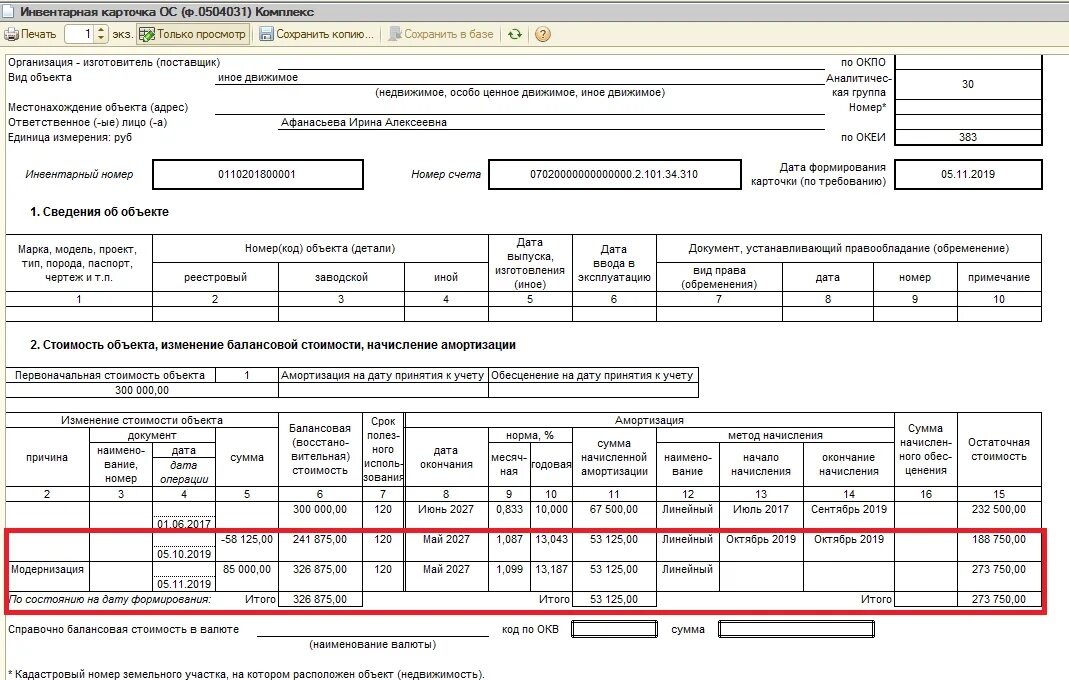Click the empty по ОКПО code cell
Screen dimensions: 1069x680
968,62
